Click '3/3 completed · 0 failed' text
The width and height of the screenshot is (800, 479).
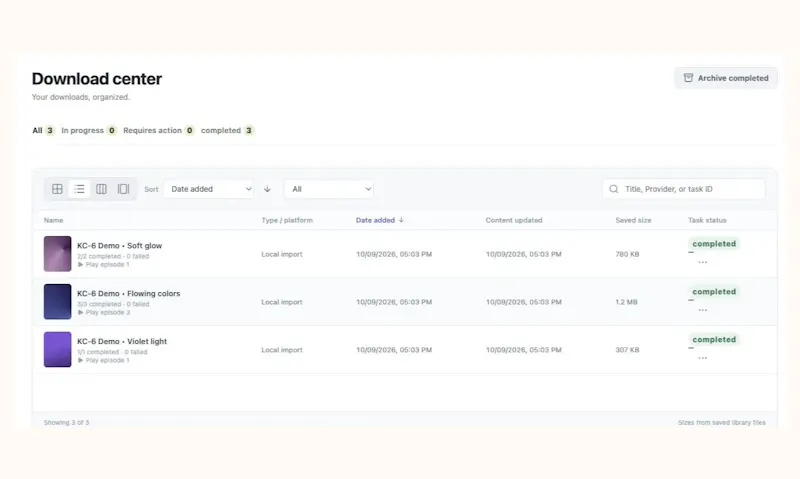coord(113,305)
